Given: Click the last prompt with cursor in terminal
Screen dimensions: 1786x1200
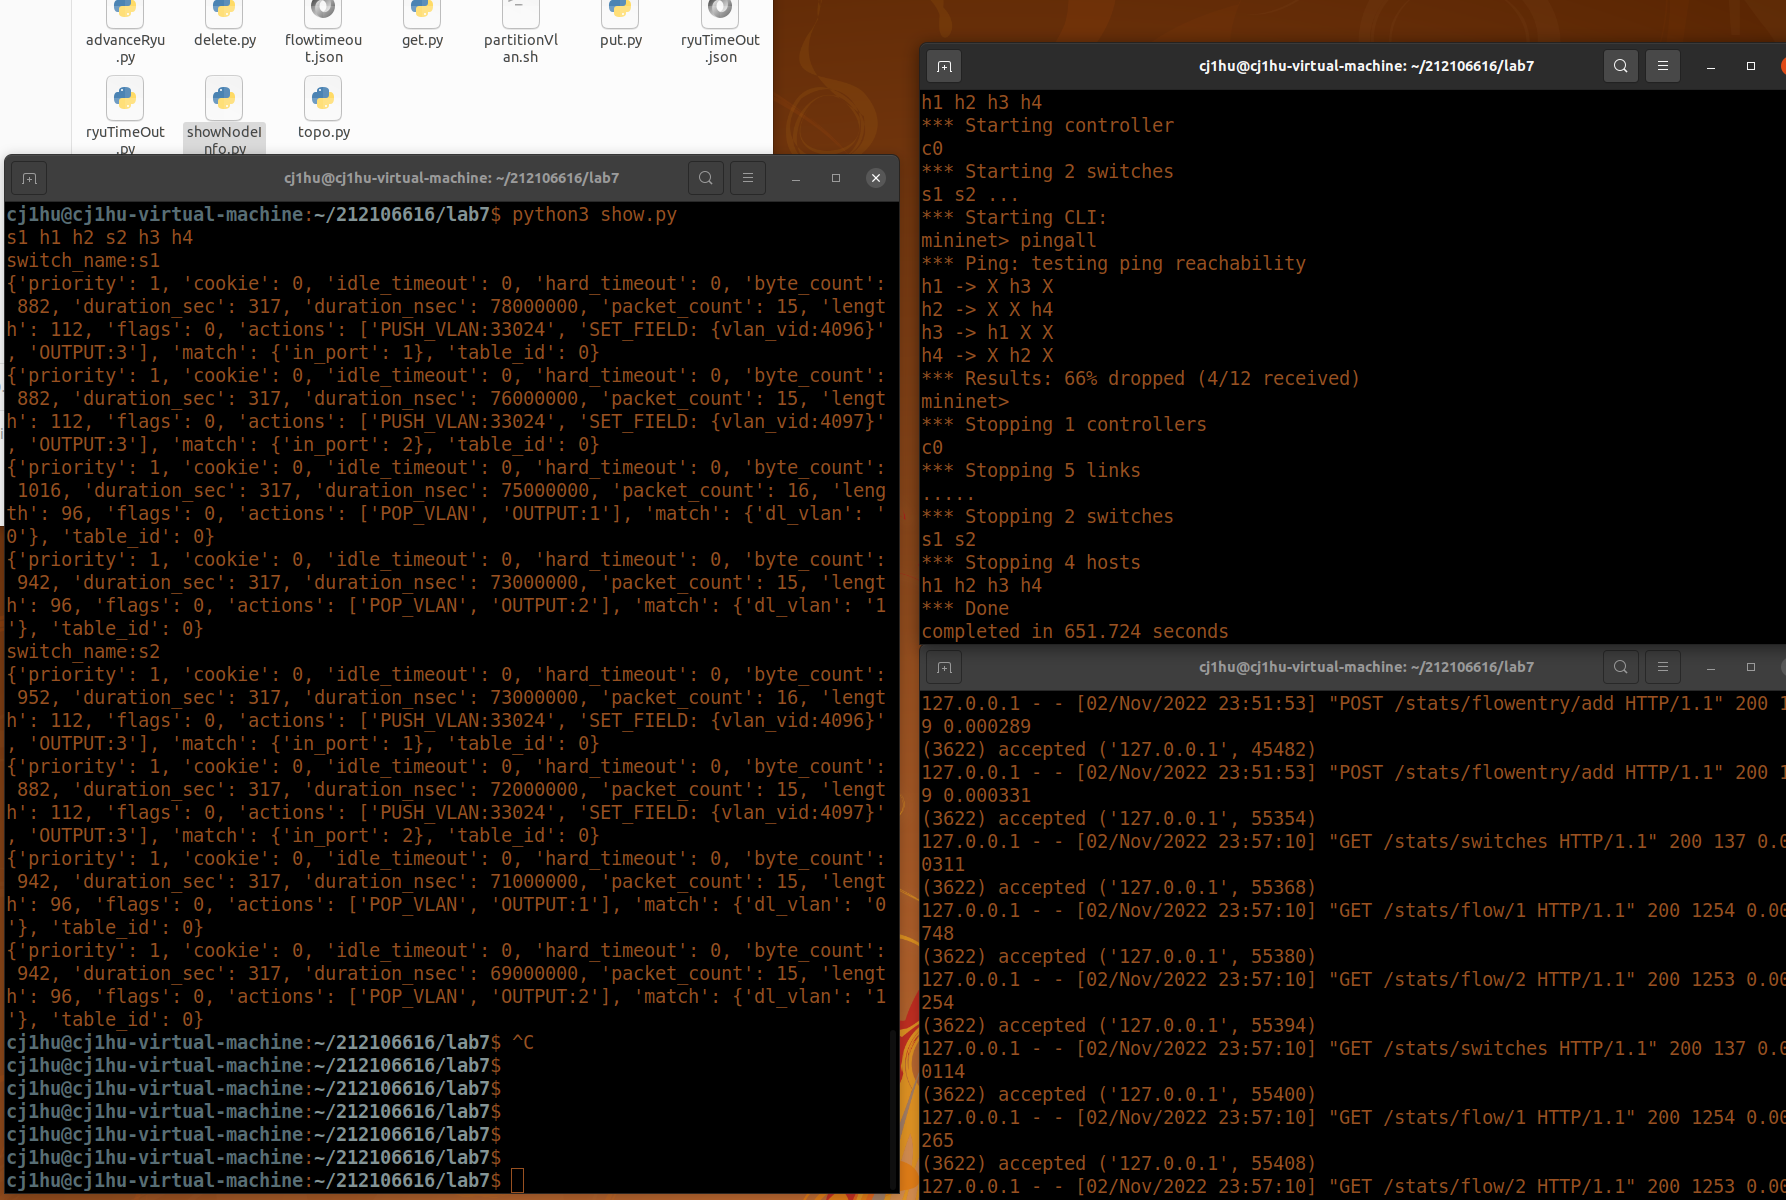Looking at the screenshot, I should (x=265, y=1180).
